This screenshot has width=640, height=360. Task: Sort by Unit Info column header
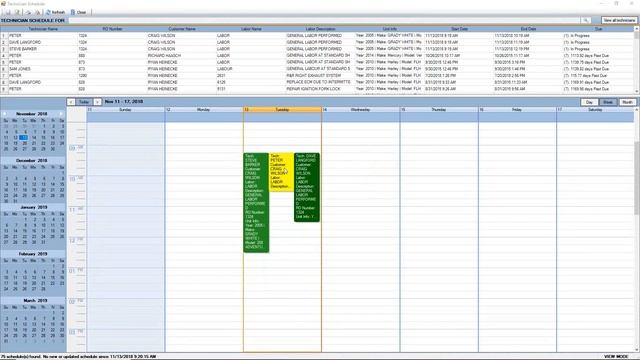click(x=390, y=29)
